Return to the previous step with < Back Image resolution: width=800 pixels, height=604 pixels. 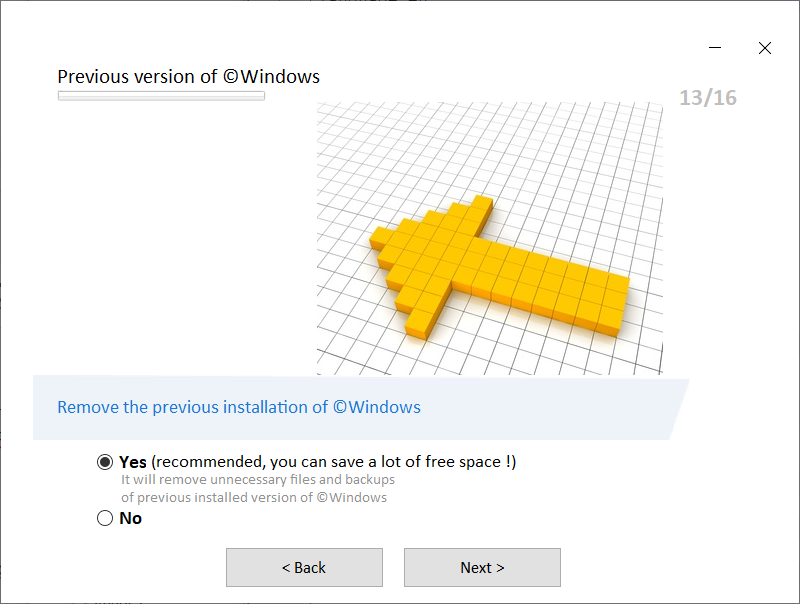click(304, 567)
